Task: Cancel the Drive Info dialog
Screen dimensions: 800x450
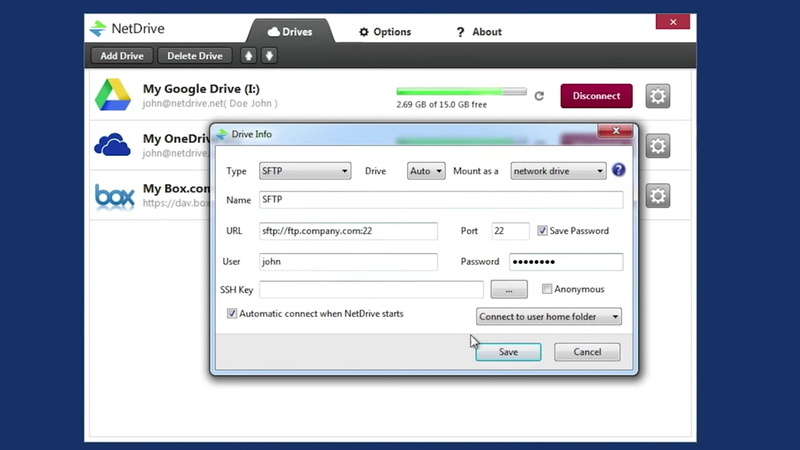Action: [587, 352]
